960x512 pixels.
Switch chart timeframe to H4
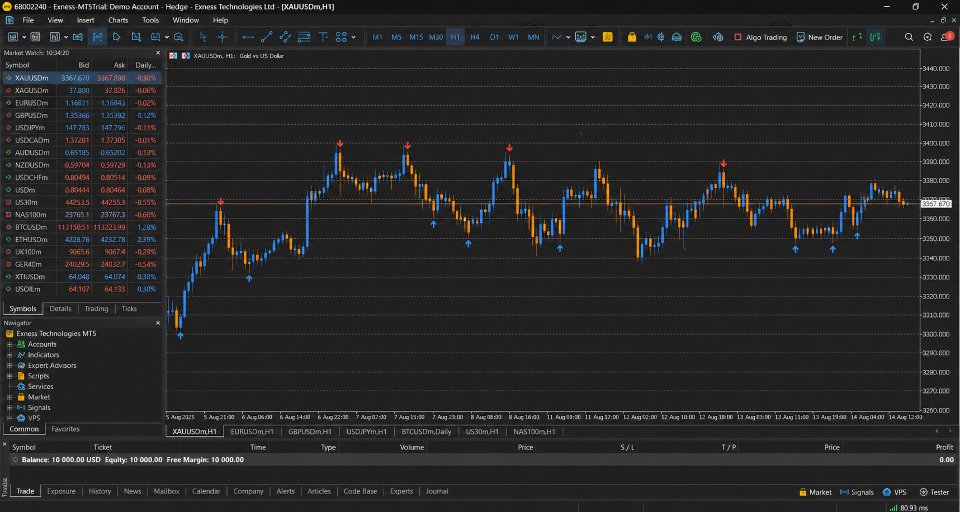point(474,37)
